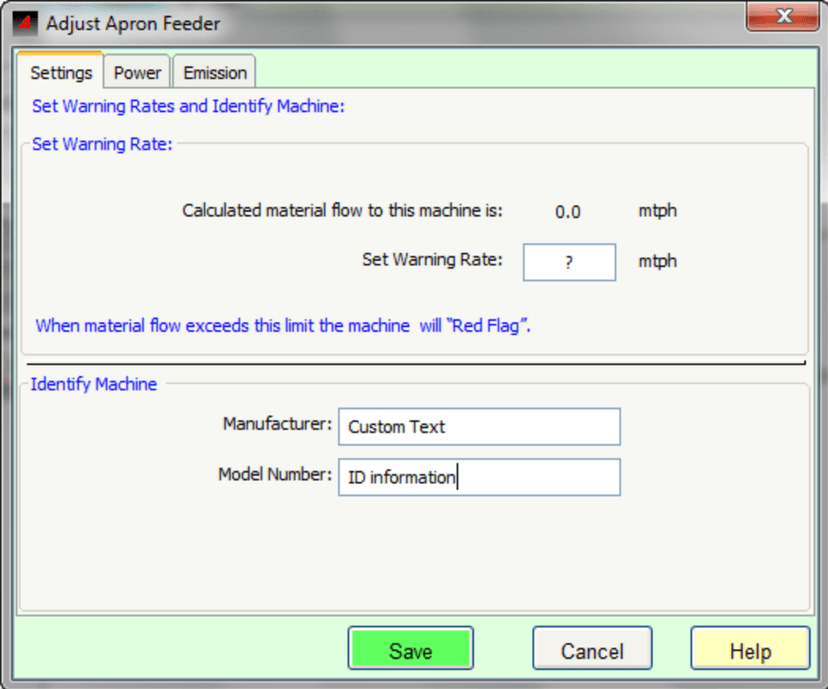
Task: Click the Set Warning Rate input box
Action: click(x=568, y=262)
